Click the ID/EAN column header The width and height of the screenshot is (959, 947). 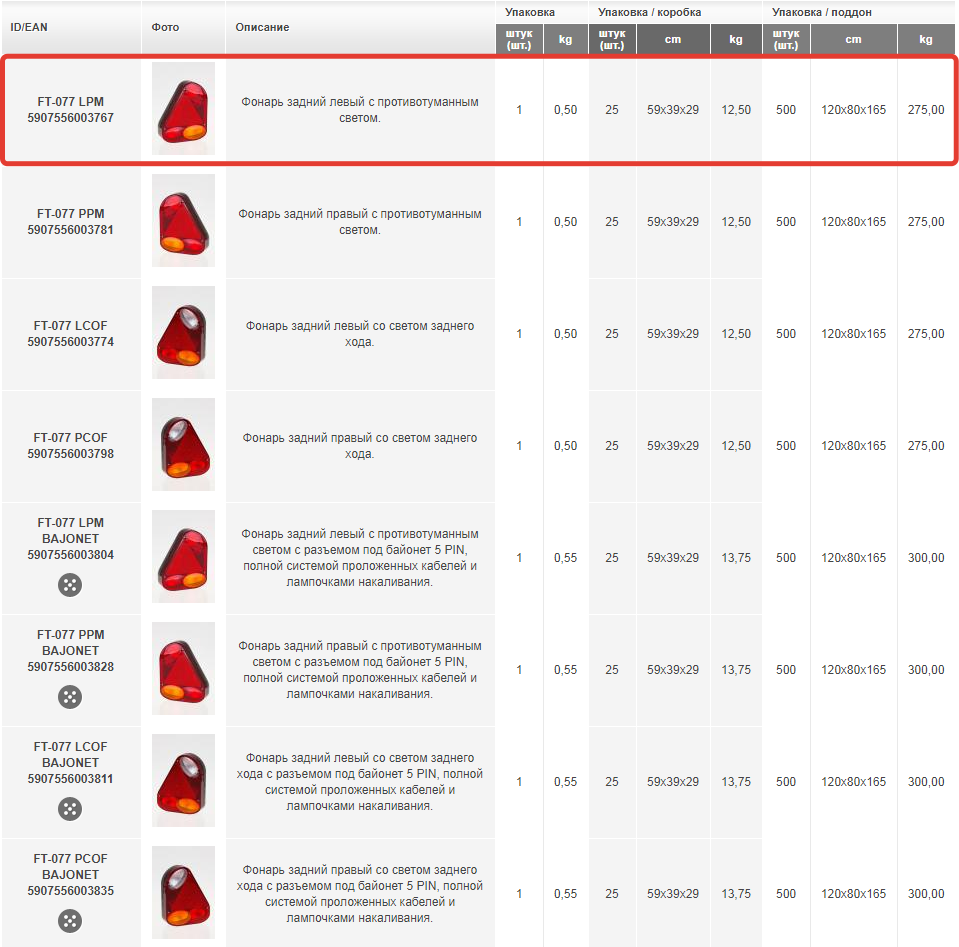pos(29,27)
